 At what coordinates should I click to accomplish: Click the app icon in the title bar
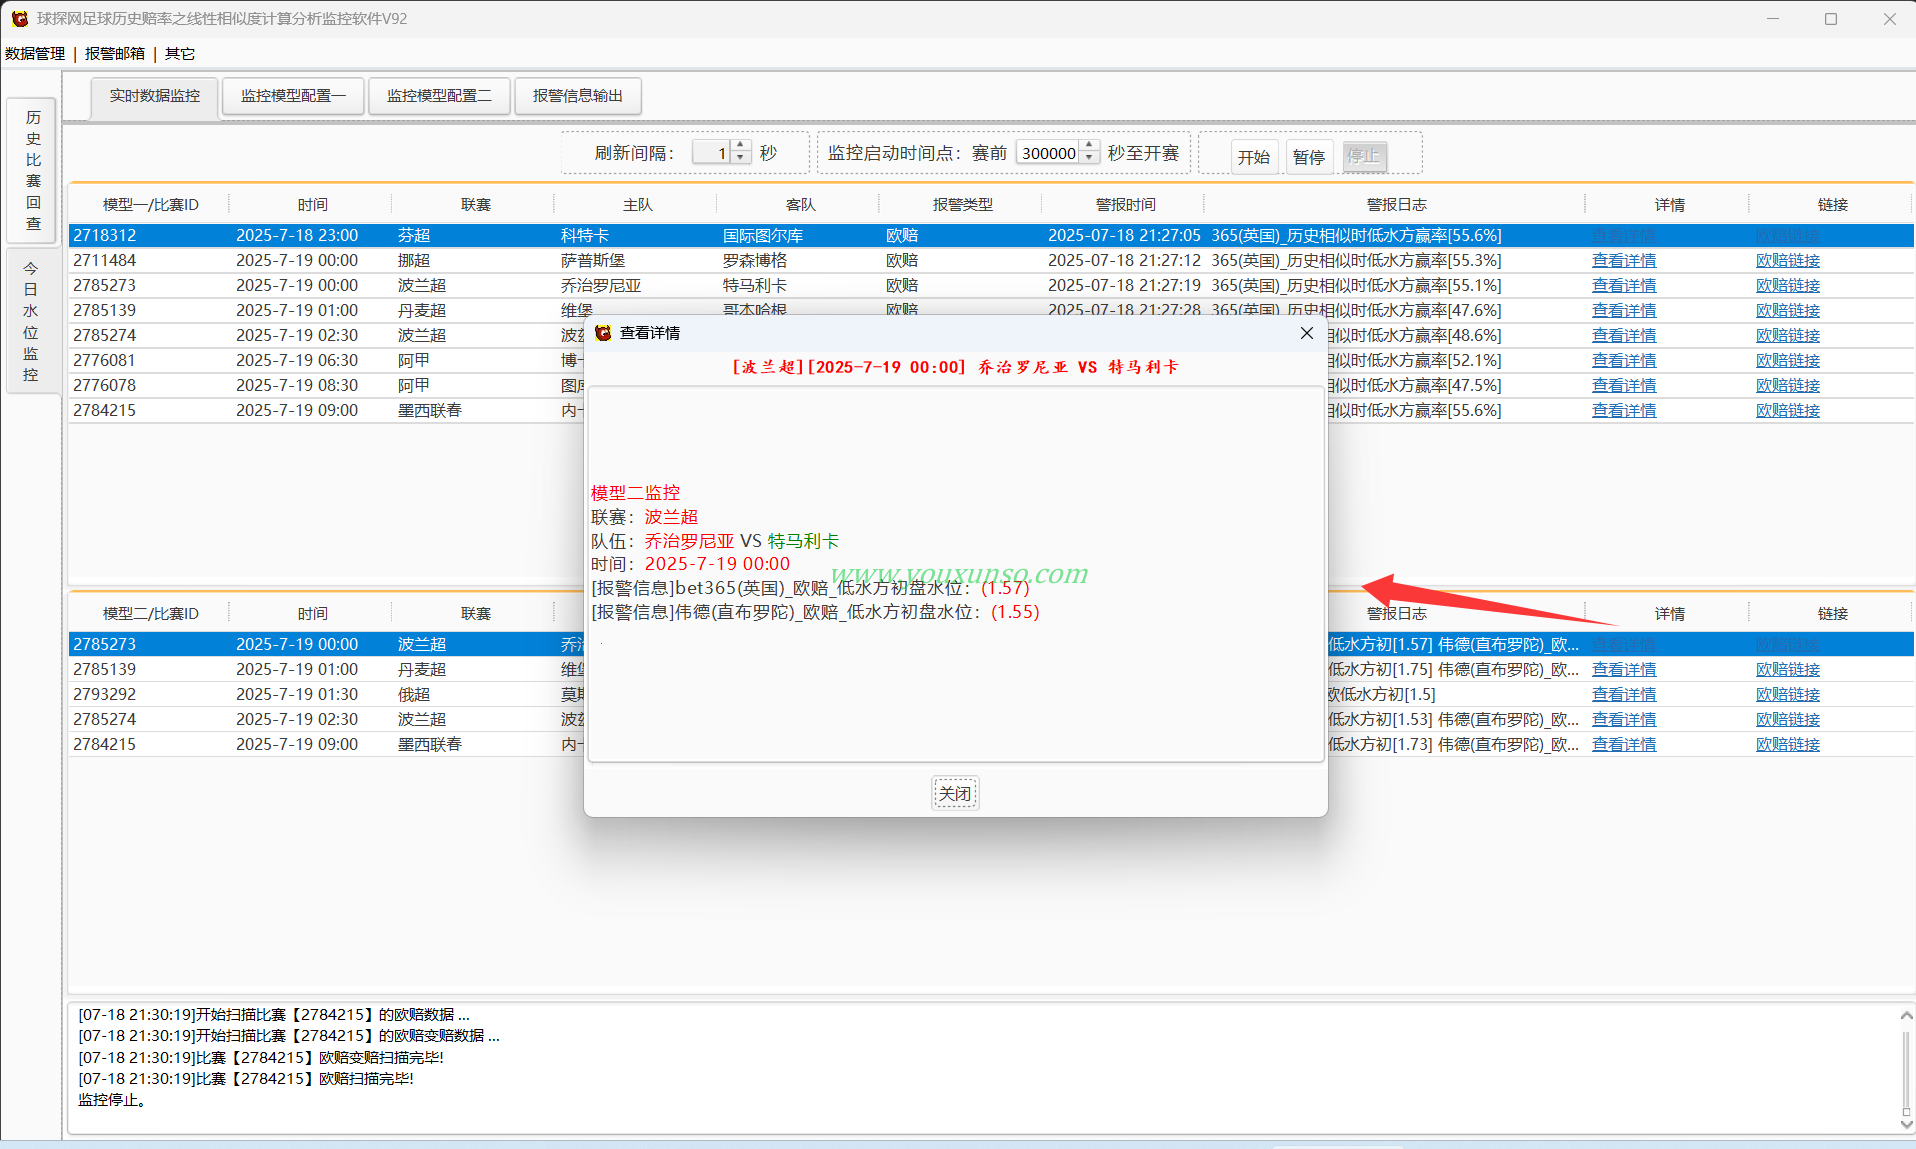pyautogui.click(x=19, y=19)
